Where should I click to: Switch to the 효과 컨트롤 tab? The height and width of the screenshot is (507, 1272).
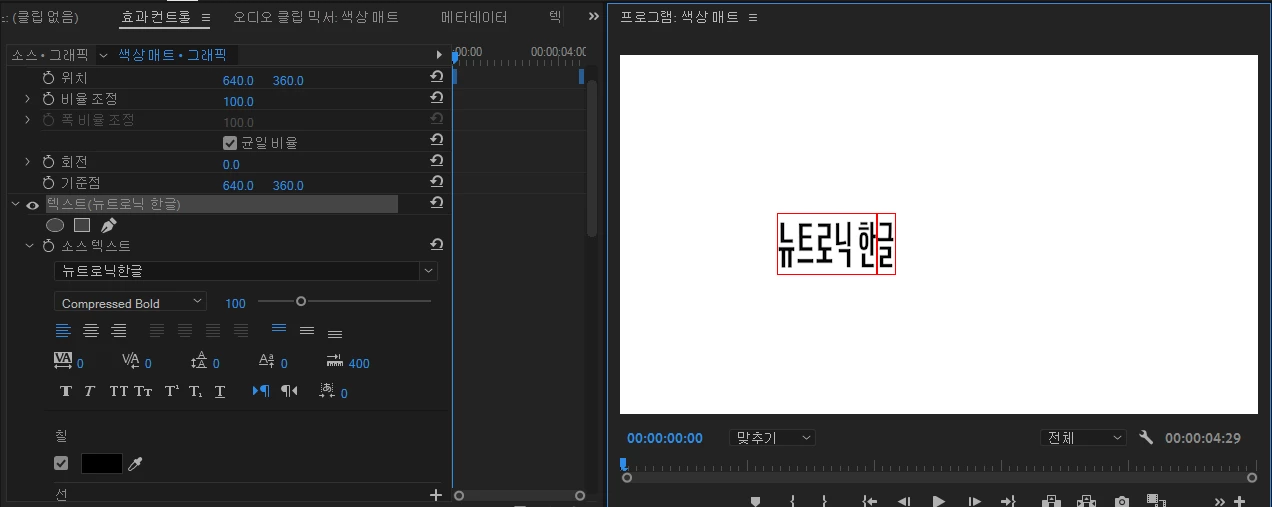pyautogui.click(x=155, y=17)
